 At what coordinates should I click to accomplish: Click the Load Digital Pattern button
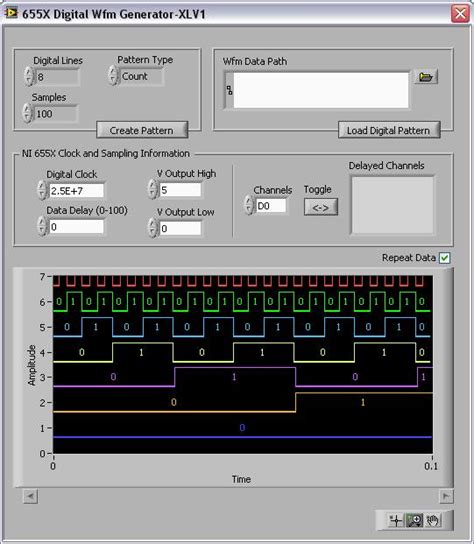pyautogui.click(x=389, y=130)
